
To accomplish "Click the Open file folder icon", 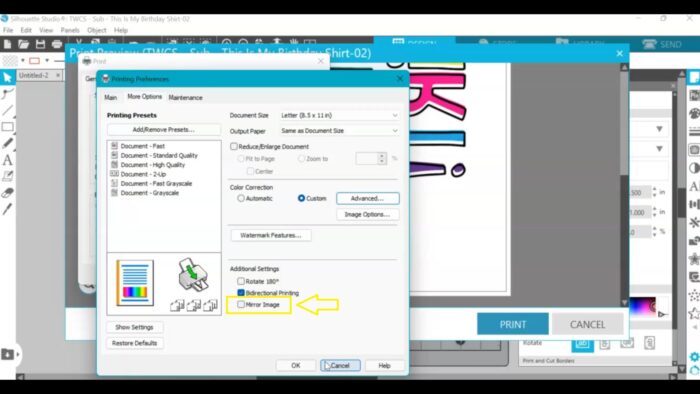I will [x=23, y=44].
